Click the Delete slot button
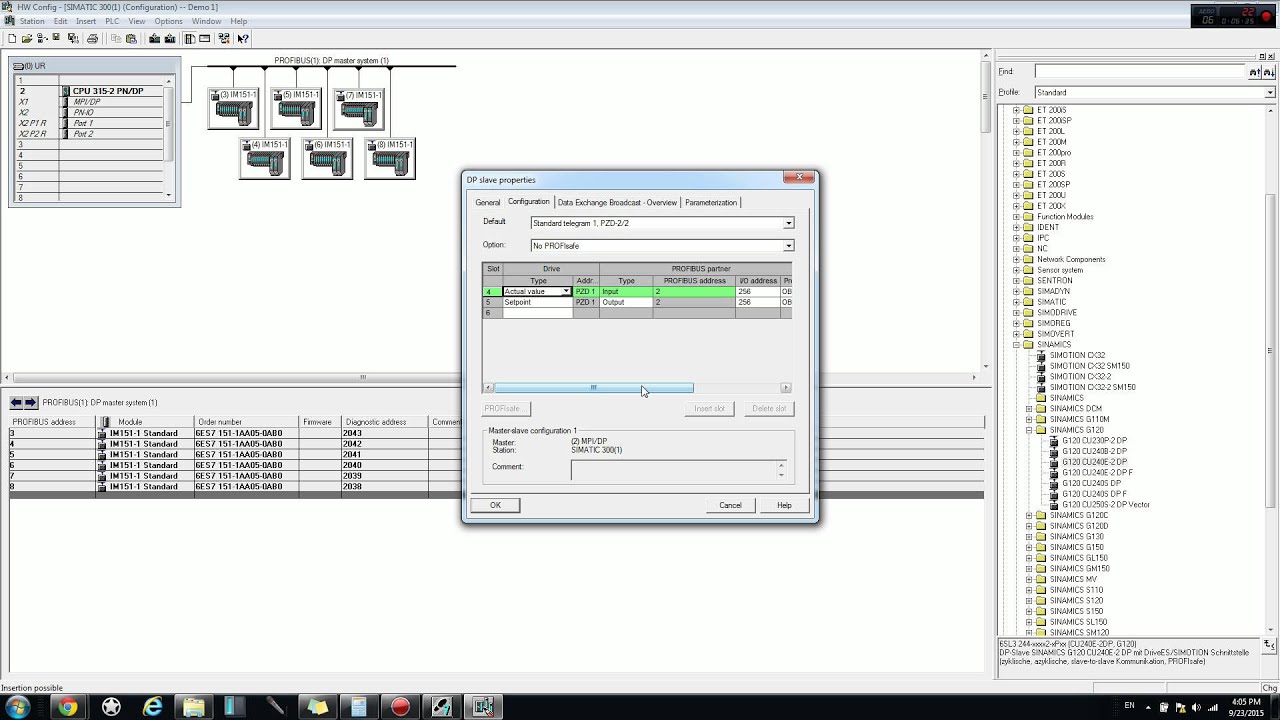 point(769,408)
